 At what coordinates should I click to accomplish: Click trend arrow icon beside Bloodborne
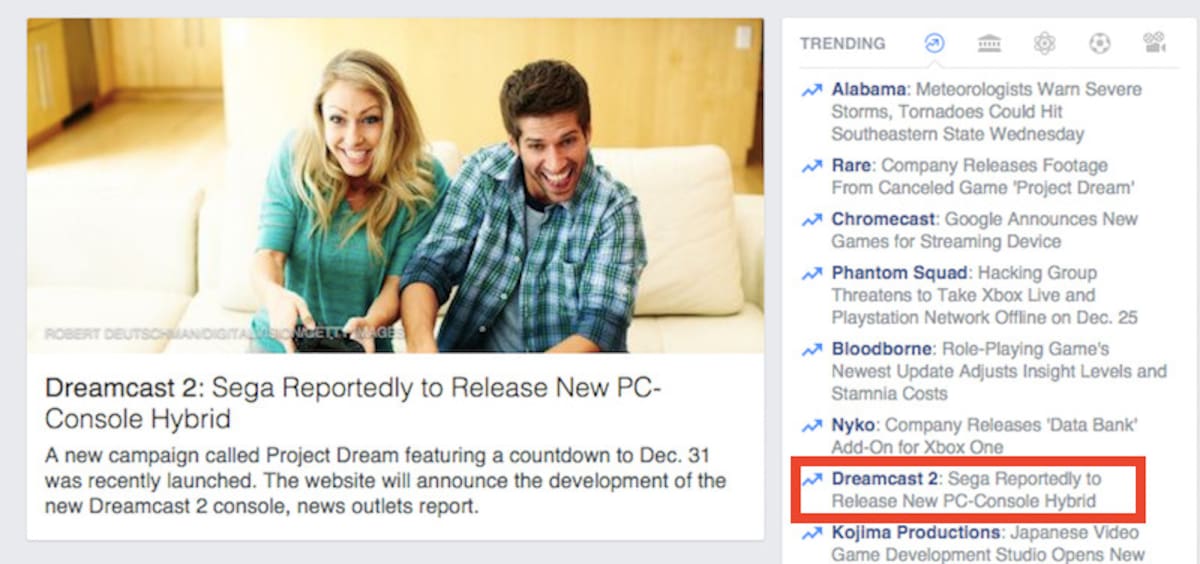coord(811,350)
